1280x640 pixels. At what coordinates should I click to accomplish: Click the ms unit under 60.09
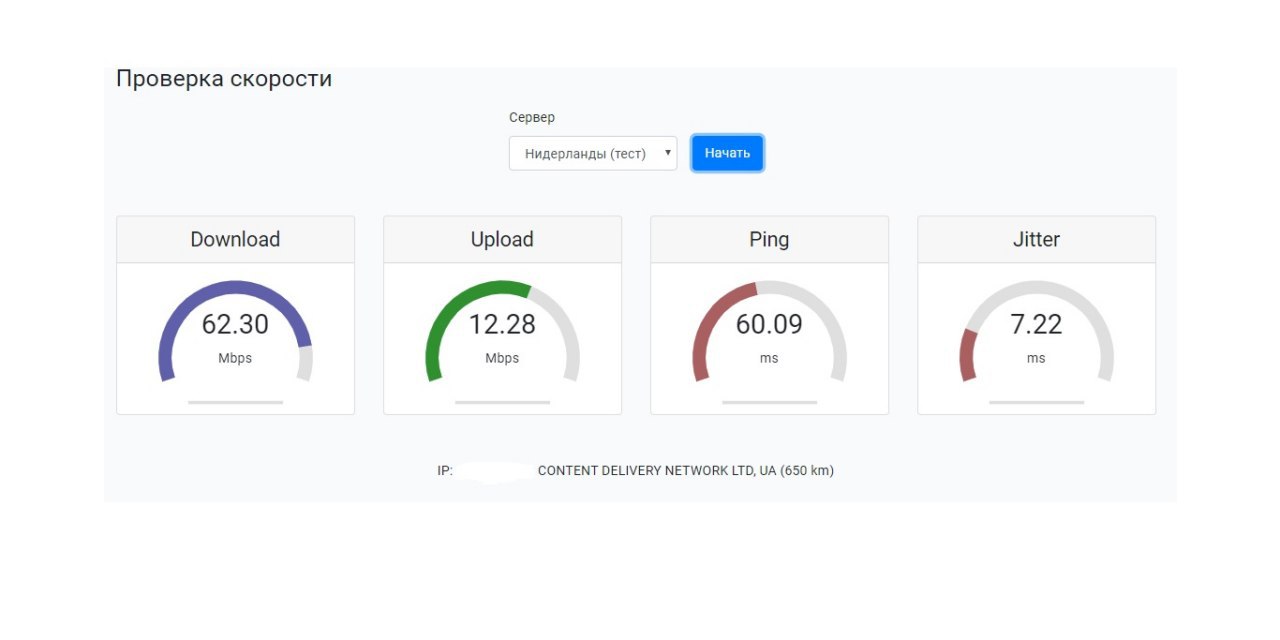[x=769, y=358]
